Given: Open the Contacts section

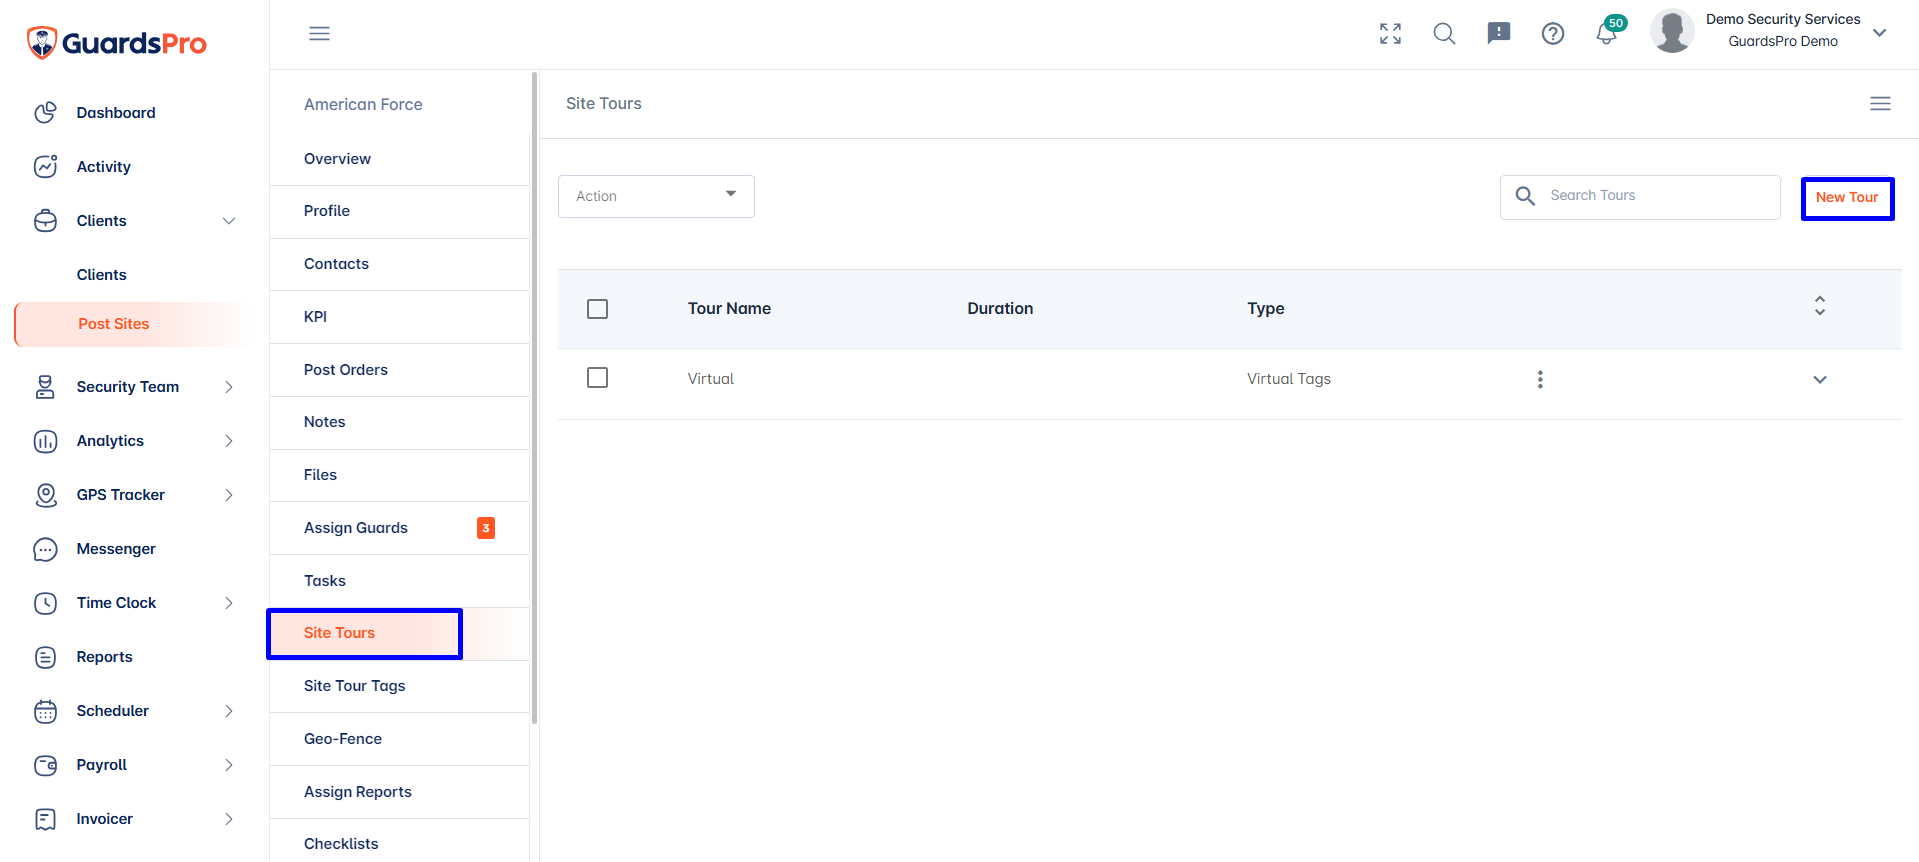Looking at the screenshot, I should click(399, 264).
